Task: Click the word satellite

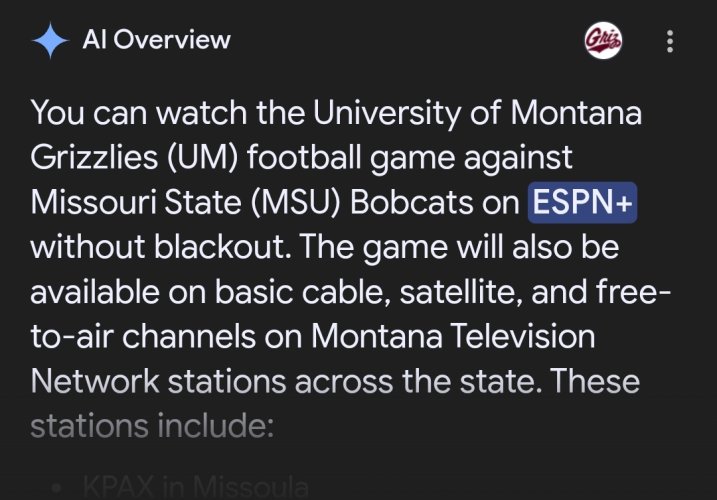Action: [x=461, y=292]
